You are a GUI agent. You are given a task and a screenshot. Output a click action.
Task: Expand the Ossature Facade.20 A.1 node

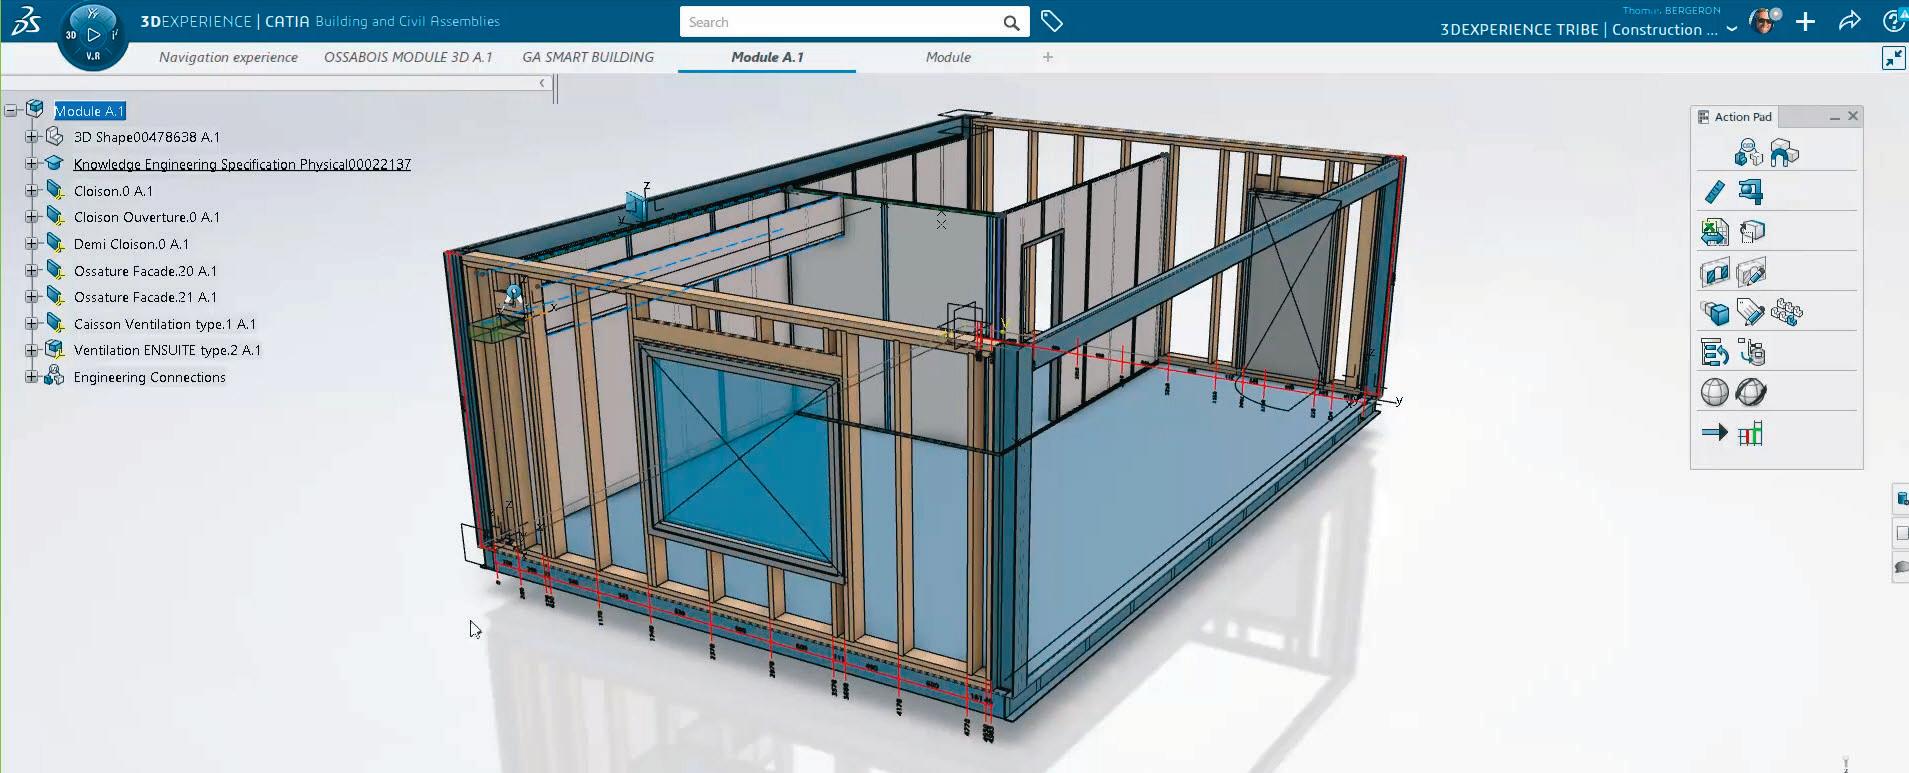31,270
